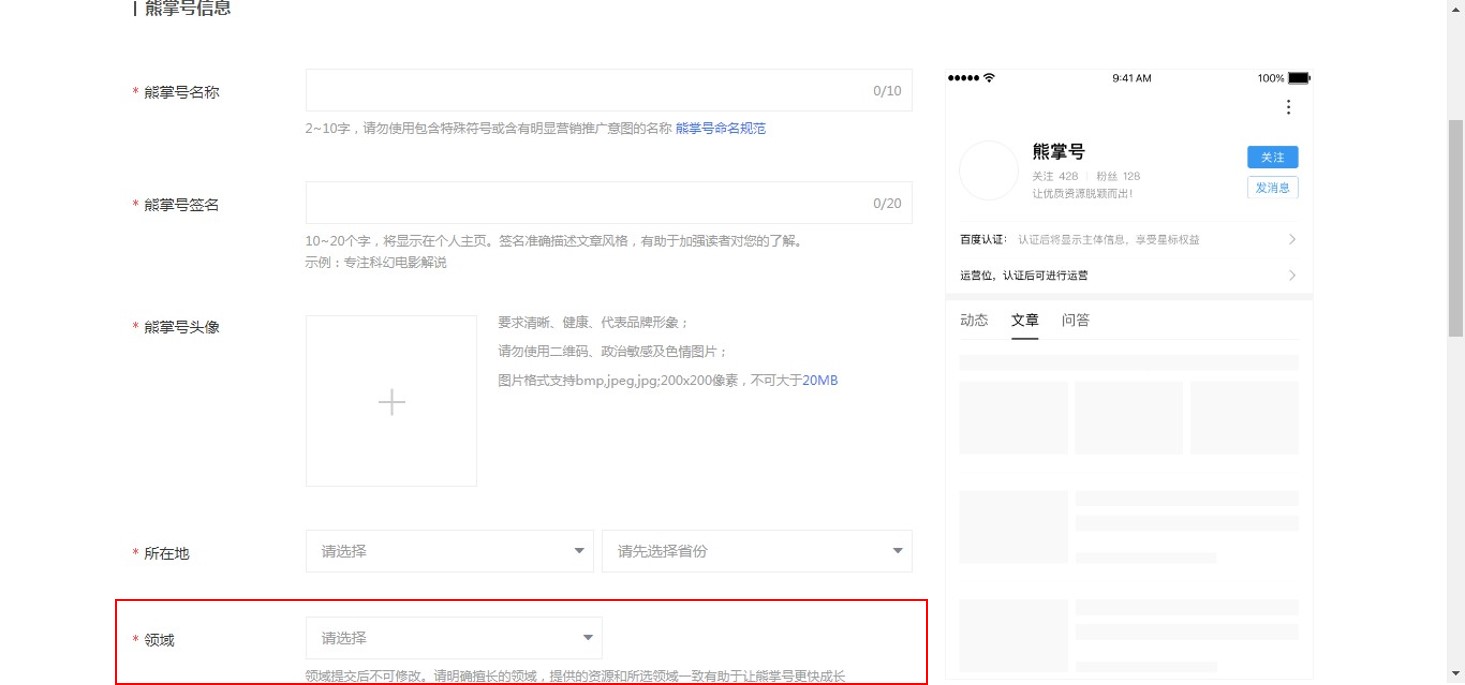Viewport: 1465px width, 685px height.
Task: Expand the 领域 请选择 dropdown
Action: [454, 638]
